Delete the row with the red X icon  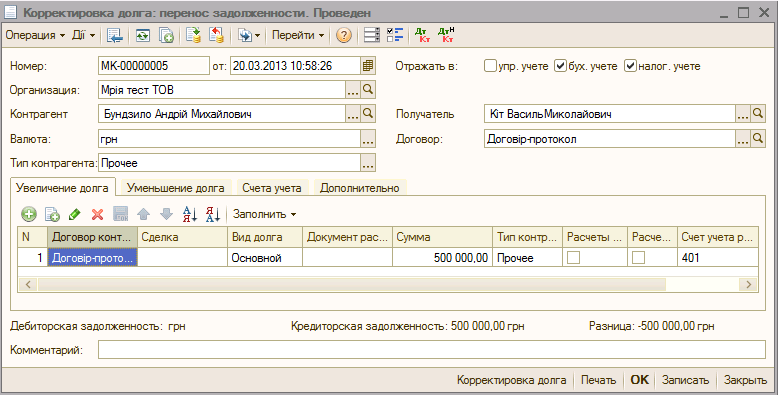point(97,214)
